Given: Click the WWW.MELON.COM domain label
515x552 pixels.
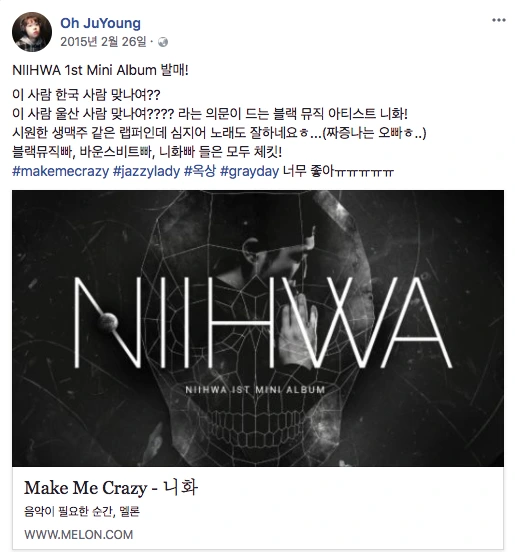Looking at the screenshot, I should (x=78, y=535).
